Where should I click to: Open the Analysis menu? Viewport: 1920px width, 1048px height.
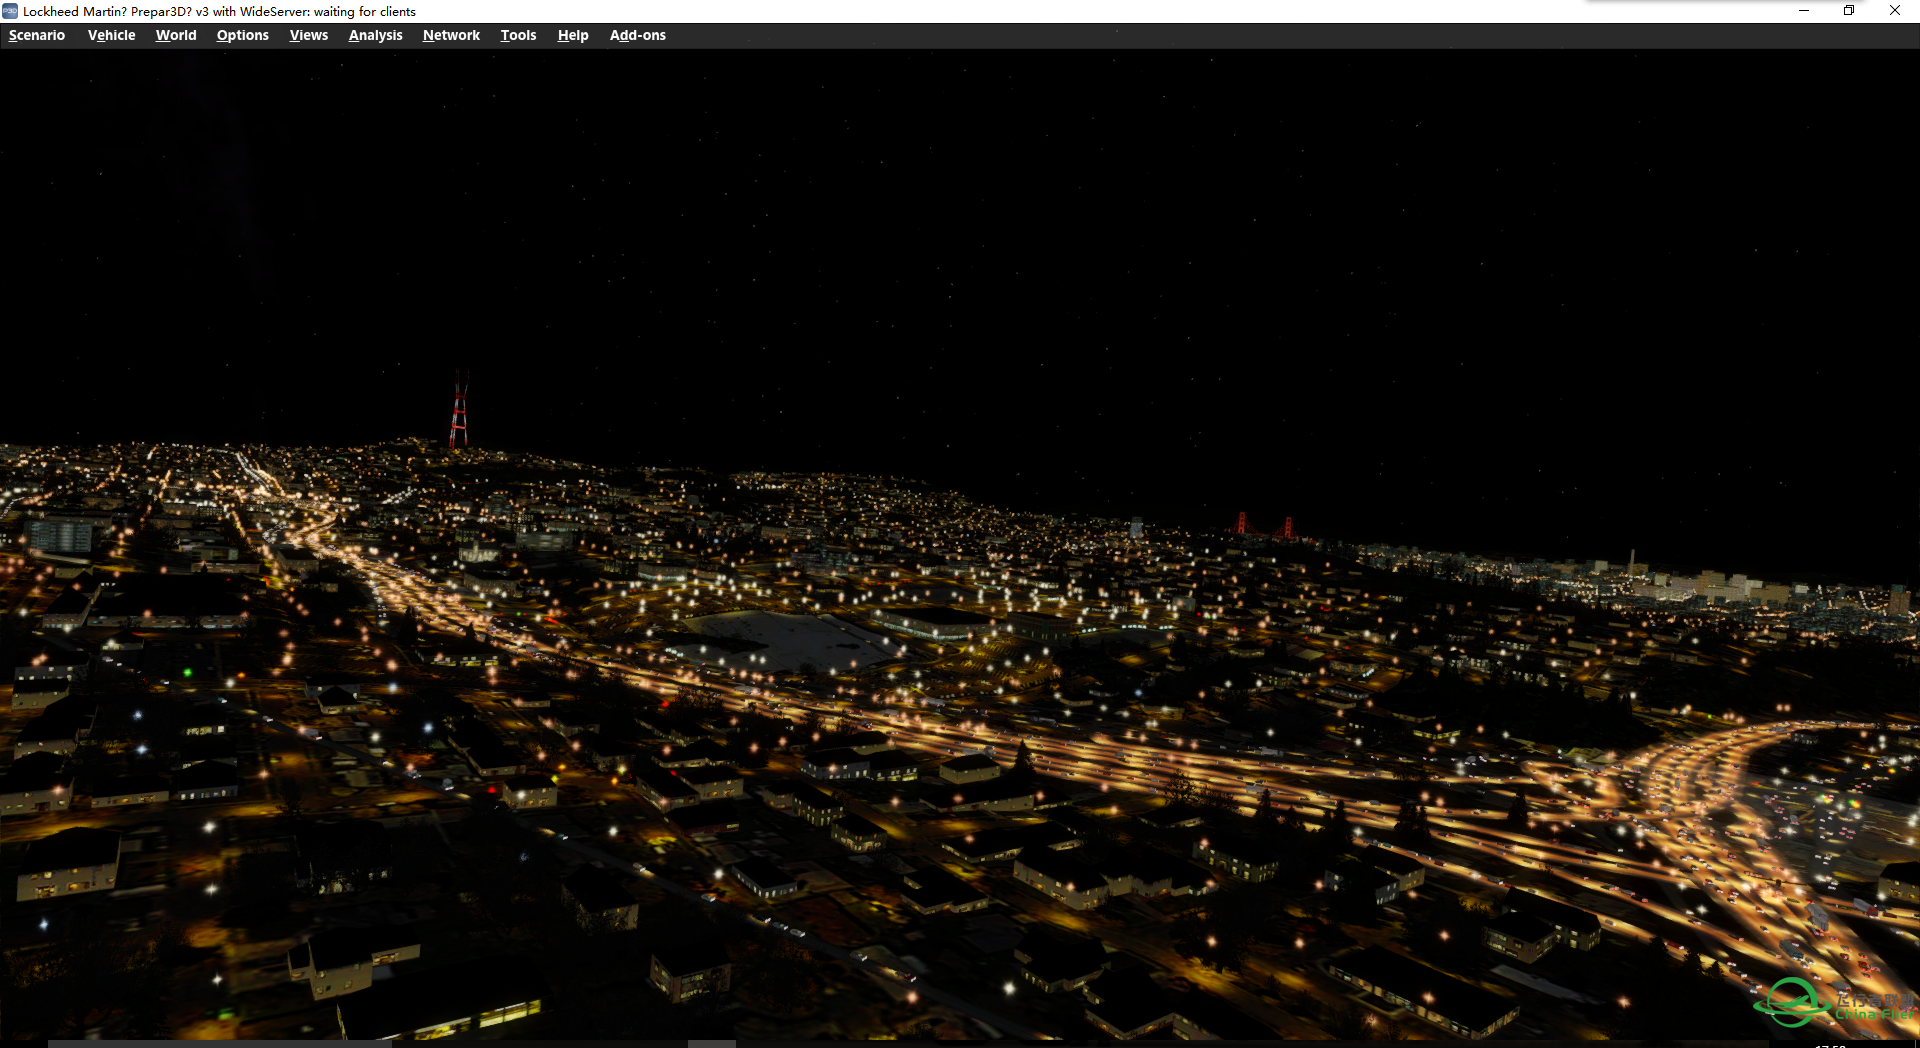376,35
